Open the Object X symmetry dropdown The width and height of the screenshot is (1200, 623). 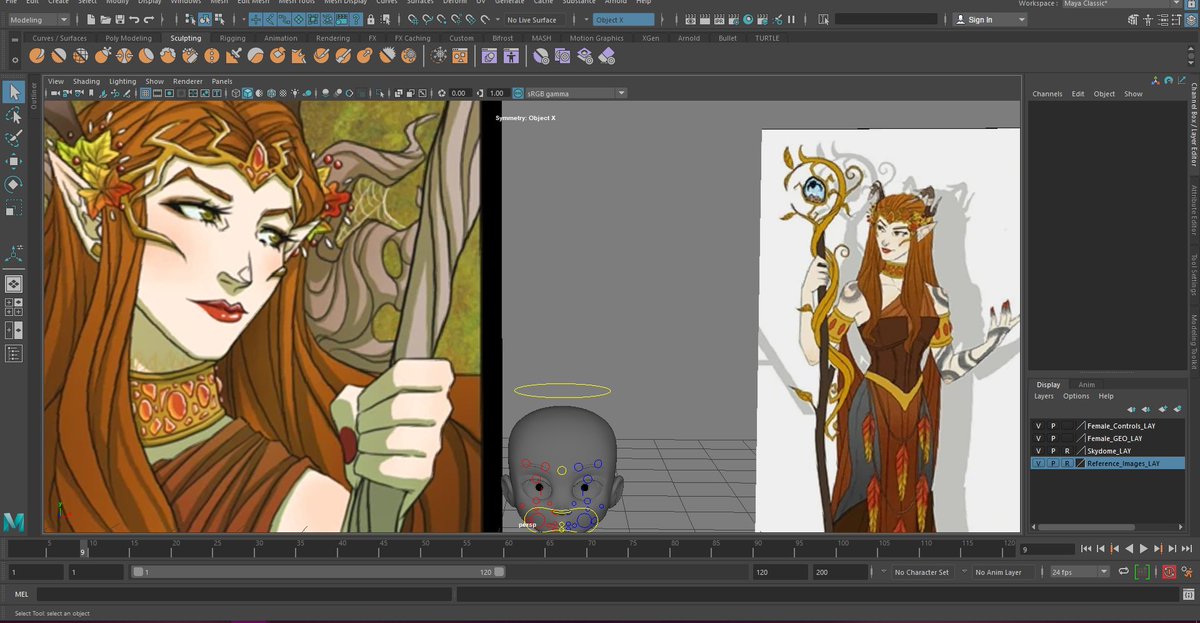623,20
